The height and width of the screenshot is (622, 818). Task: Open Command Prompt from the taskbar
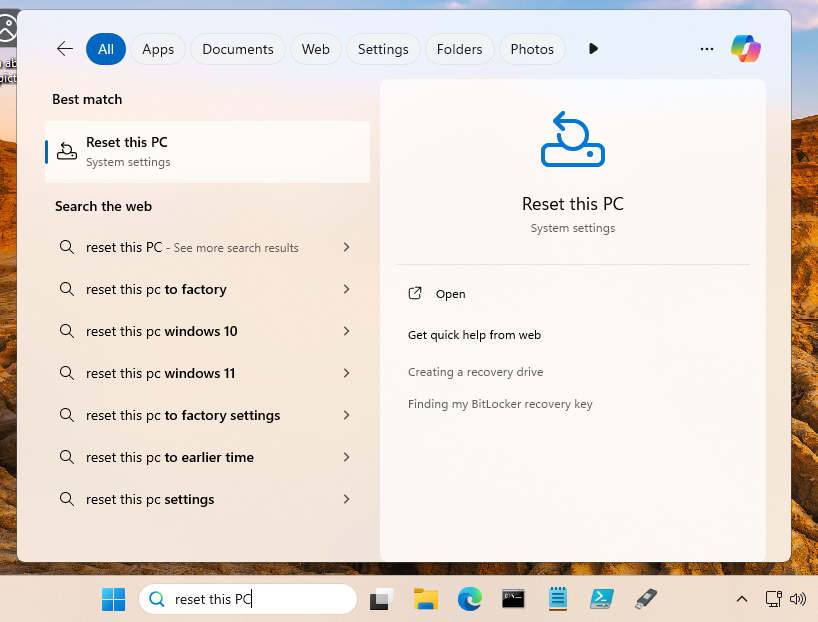tap(513, 599)
